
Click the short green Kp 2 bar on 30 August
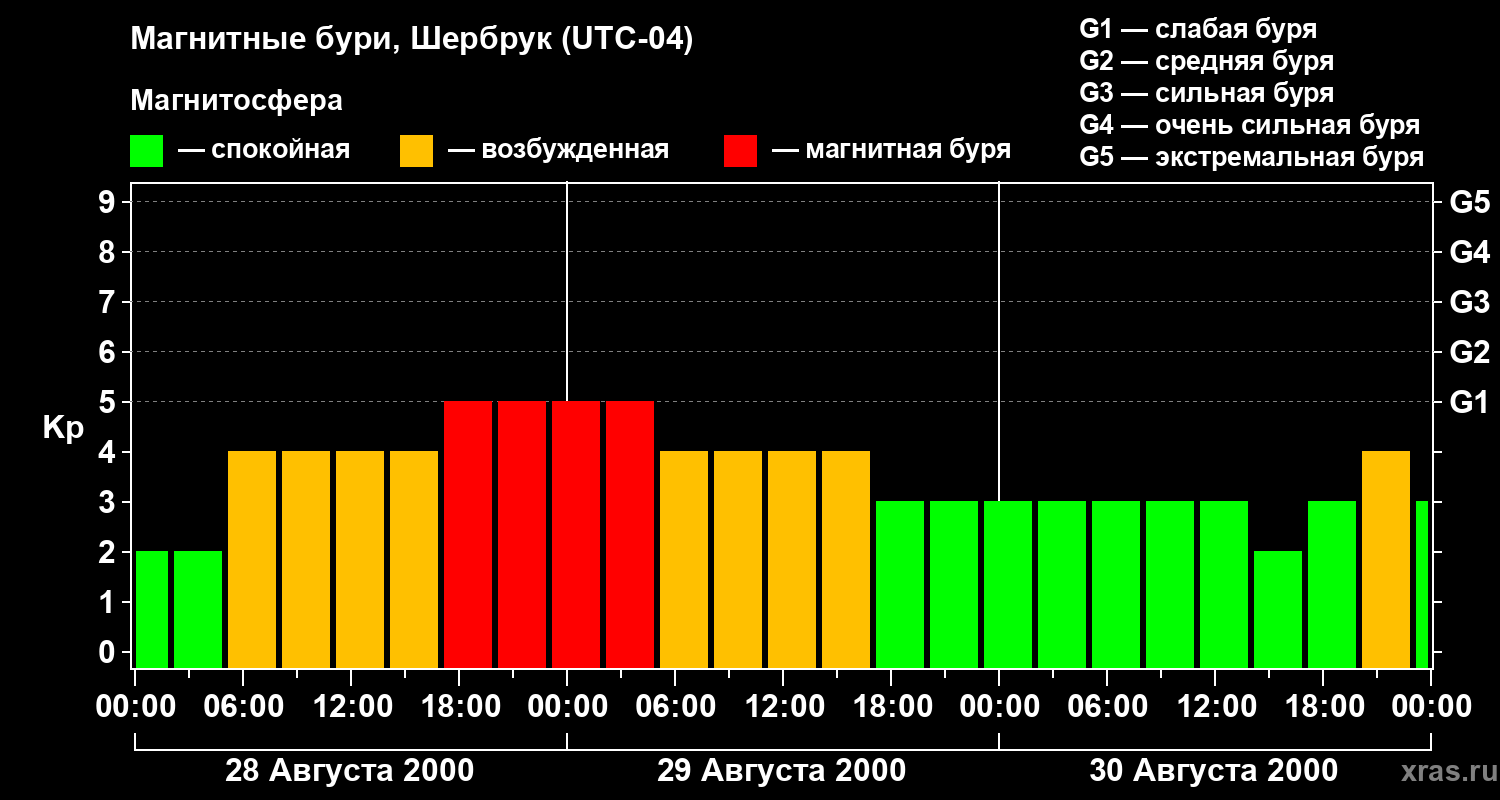click(1278, 609)
